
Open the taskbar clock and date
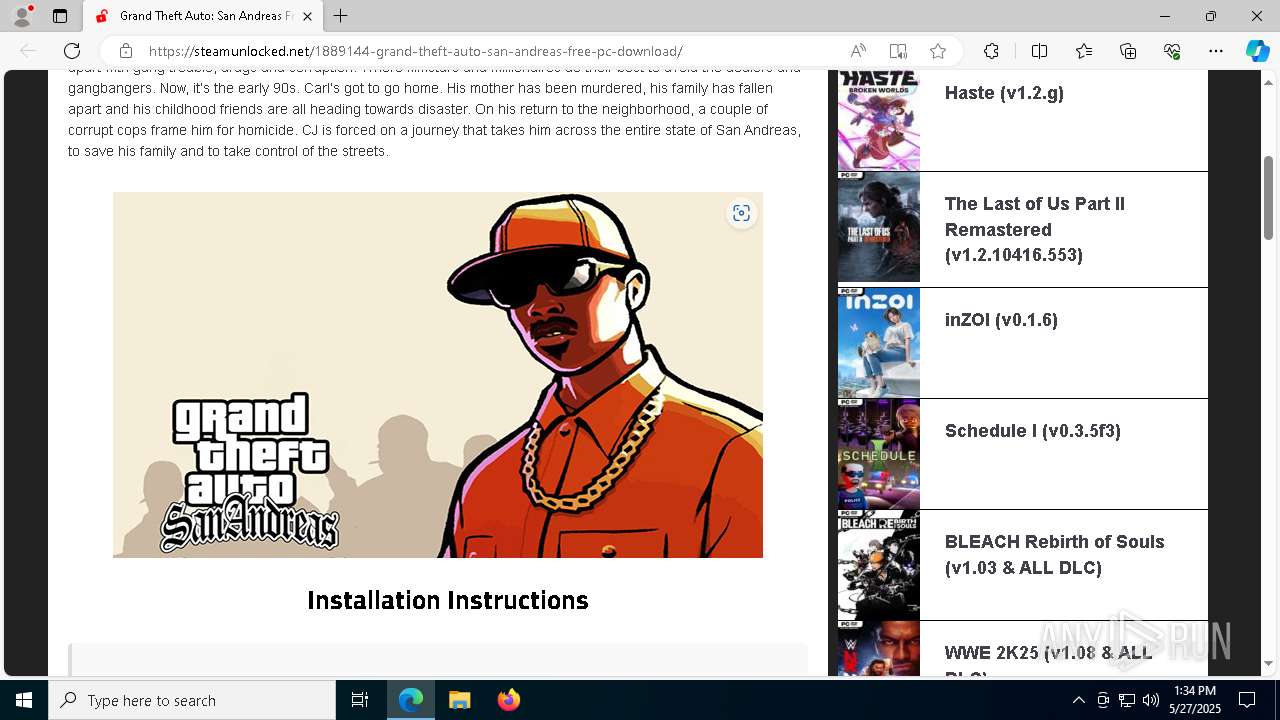click(1195, 700)
